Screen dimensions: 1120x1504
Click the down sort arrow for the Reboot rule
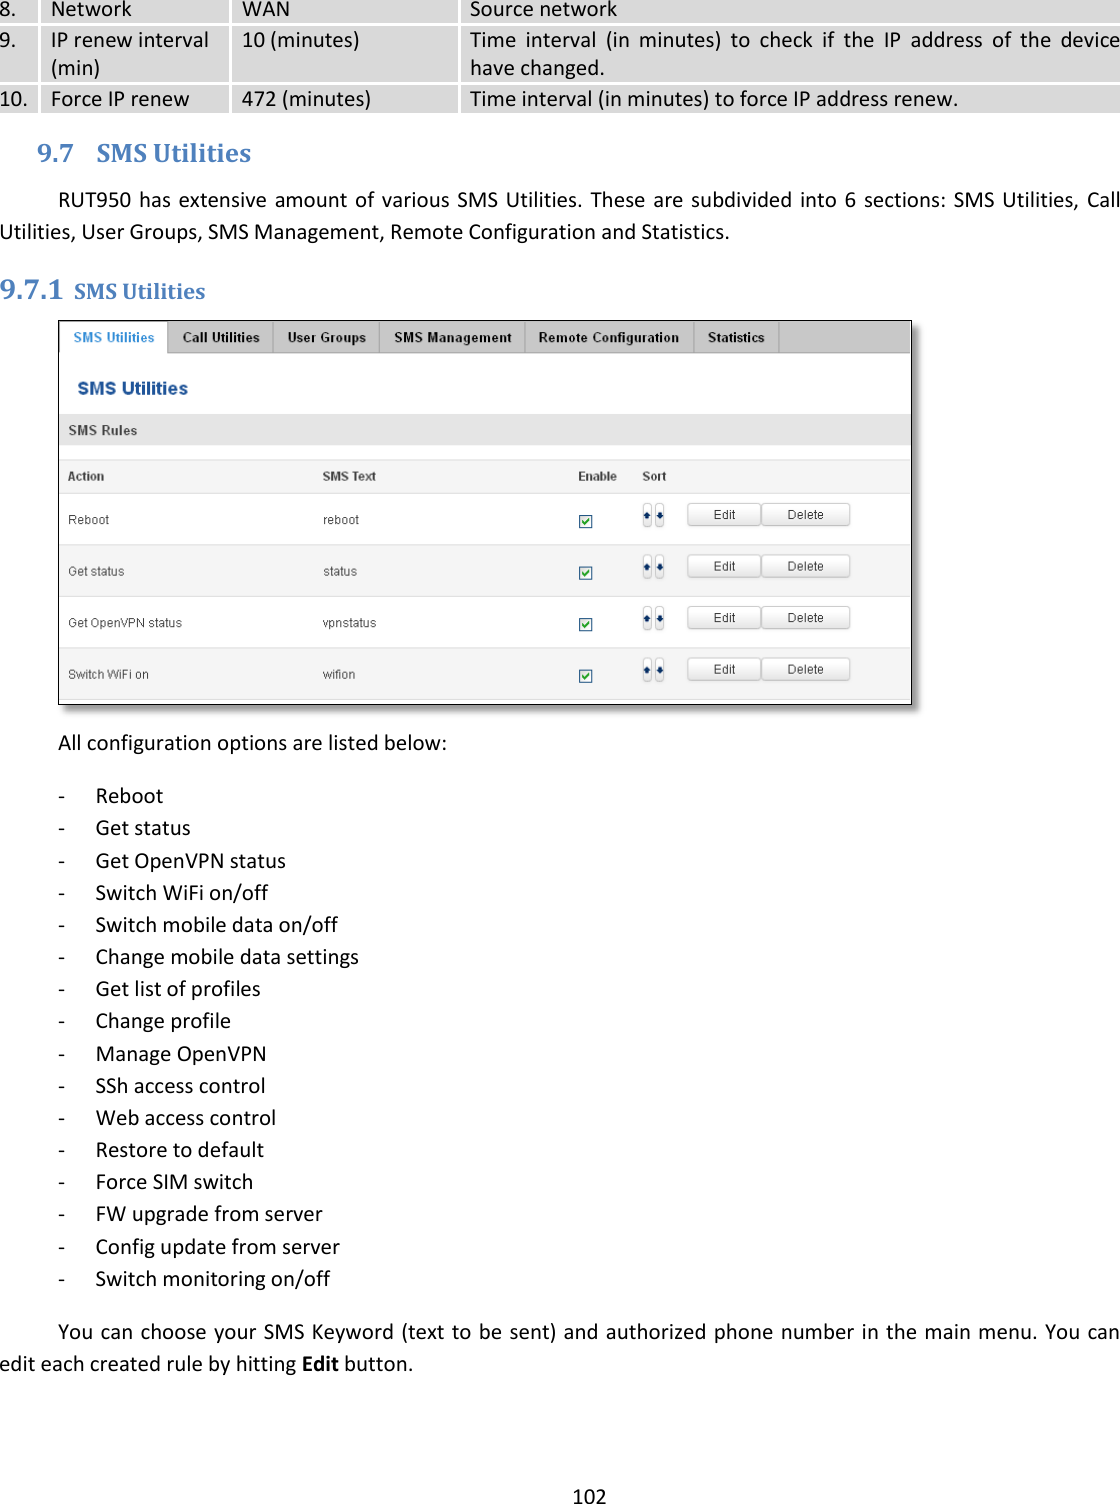658,514
